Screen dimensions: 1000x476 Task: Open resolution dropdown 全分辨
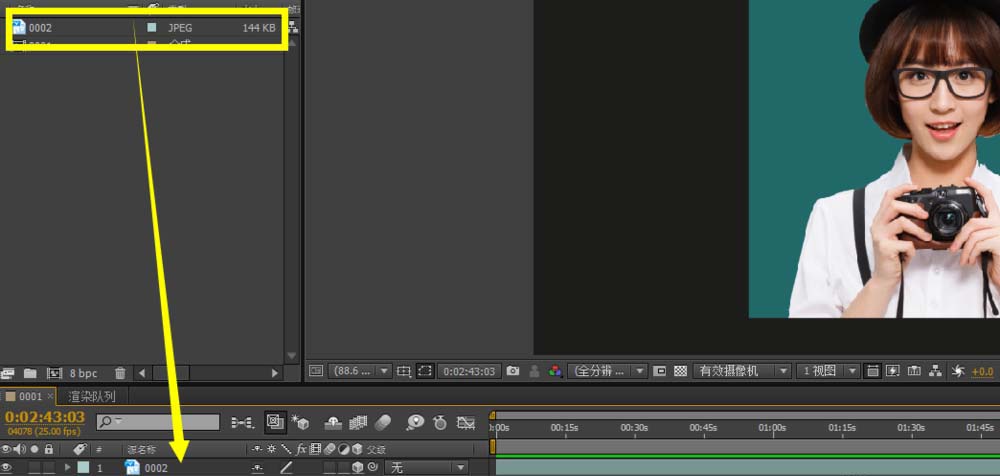pyautogui.click(x=607, y=371)
